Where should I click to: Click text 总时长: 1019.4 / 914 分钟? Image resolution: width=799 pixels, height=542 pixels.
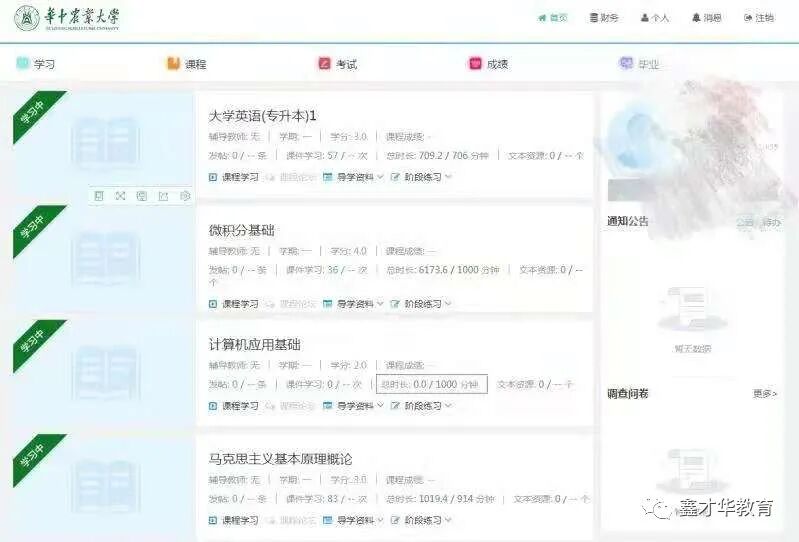440,499
